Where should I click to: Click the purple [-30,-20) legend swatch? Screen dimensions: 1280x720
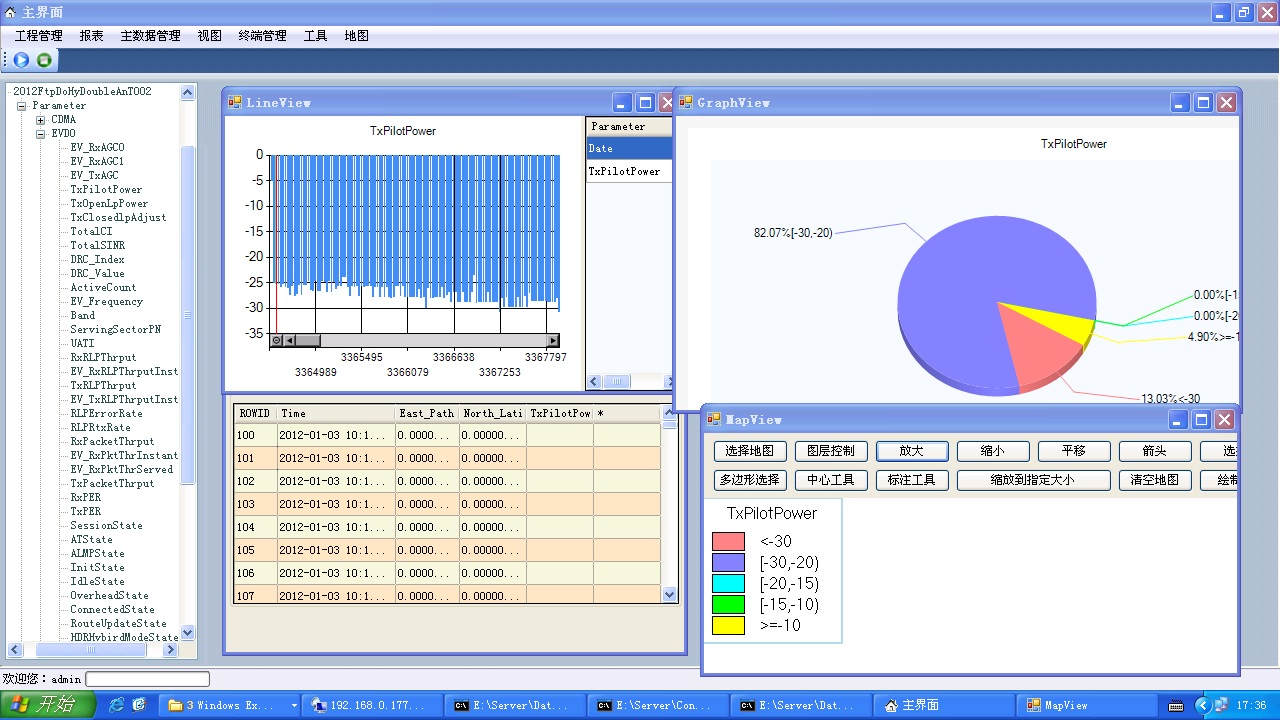[x=728, y=562]
